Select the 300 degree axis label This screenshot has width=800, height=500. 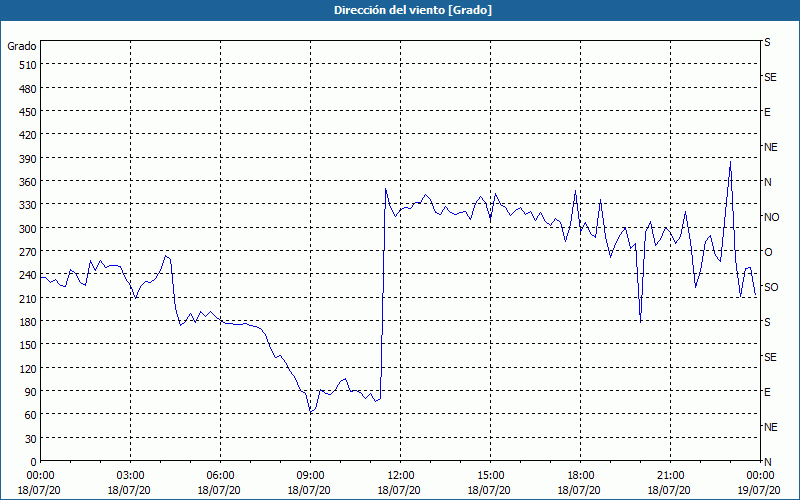coord(28,229)
